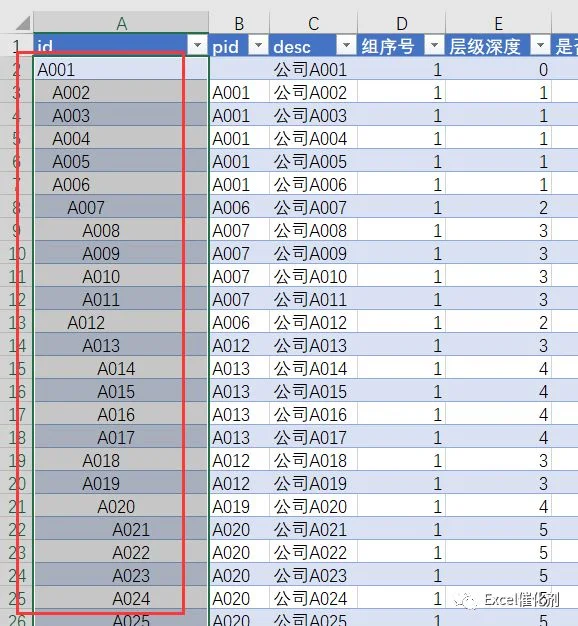Click row header 21
Image resolution: width=578 pixels, height=626 pixels.
tap(17, 507)
